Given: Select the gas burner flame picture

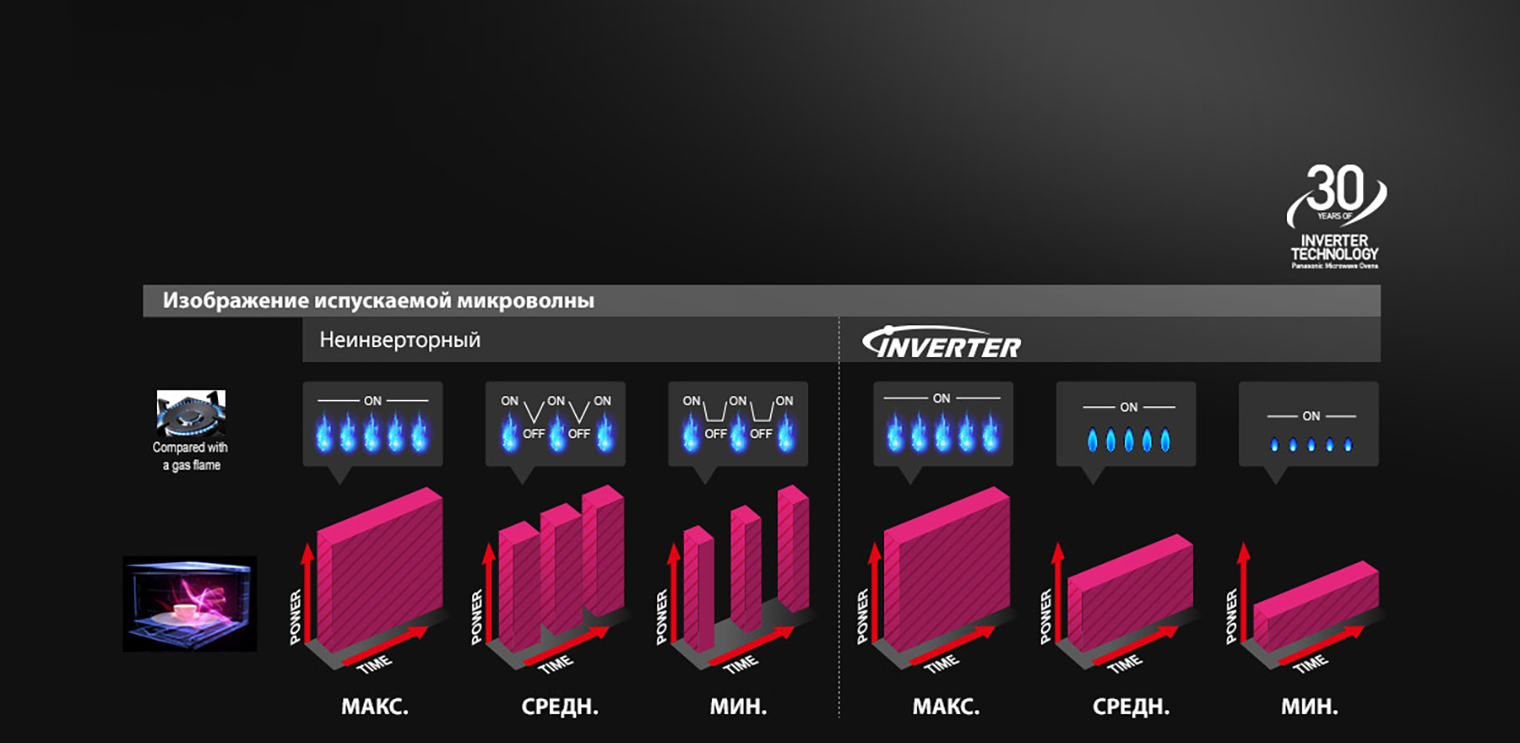Looking at the screenshot, I should (x=191, y=414).
